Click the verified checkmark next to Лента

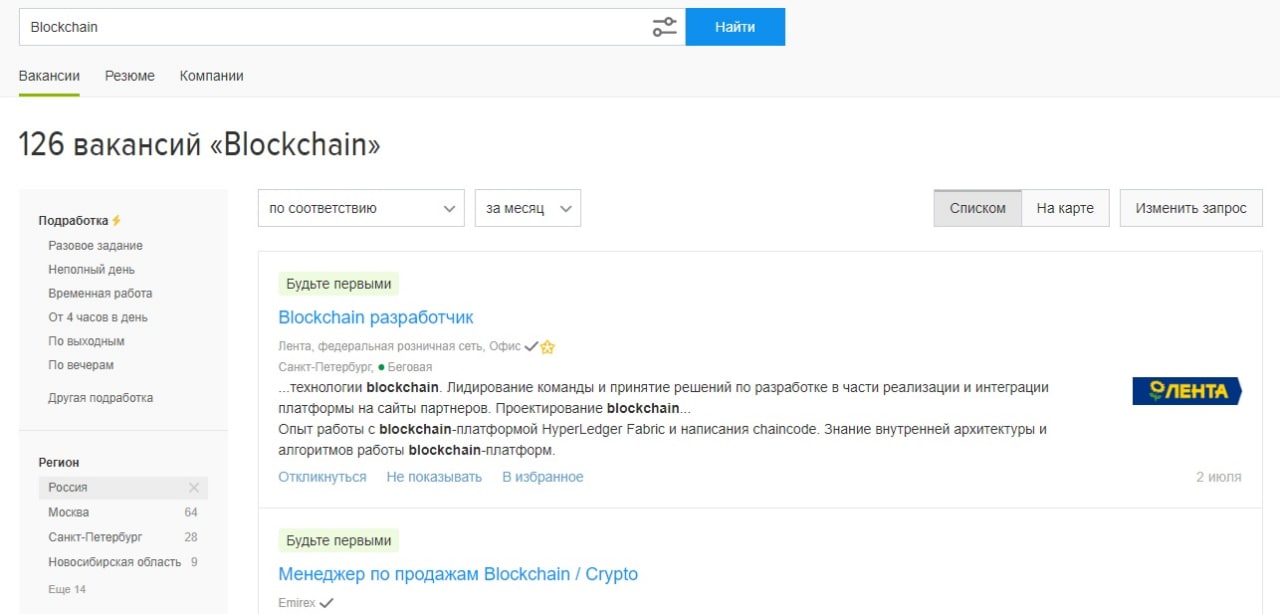[531, 346]
